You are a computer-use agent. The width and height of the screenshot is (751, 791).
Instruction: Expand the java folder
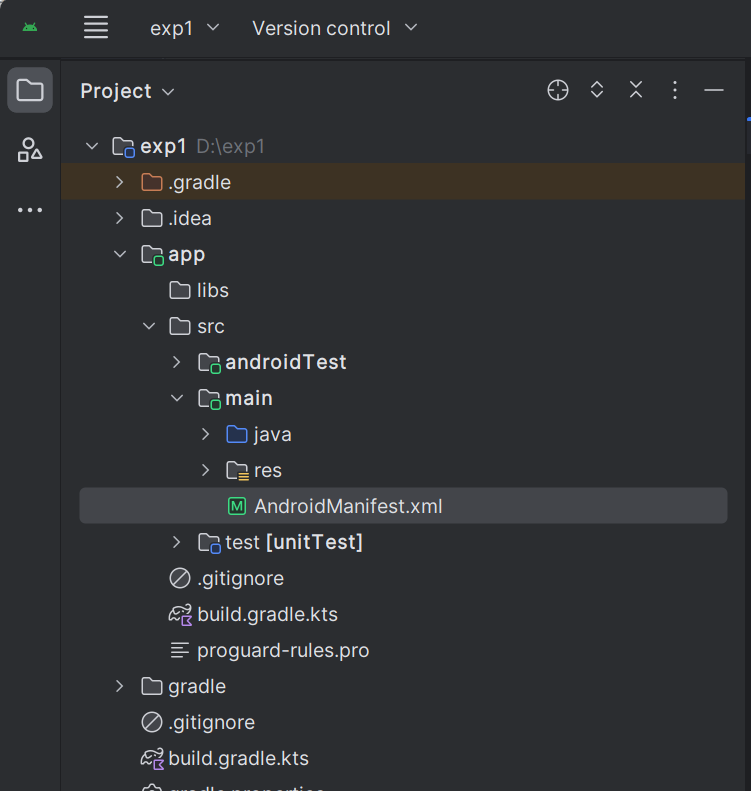coord(206,434)
